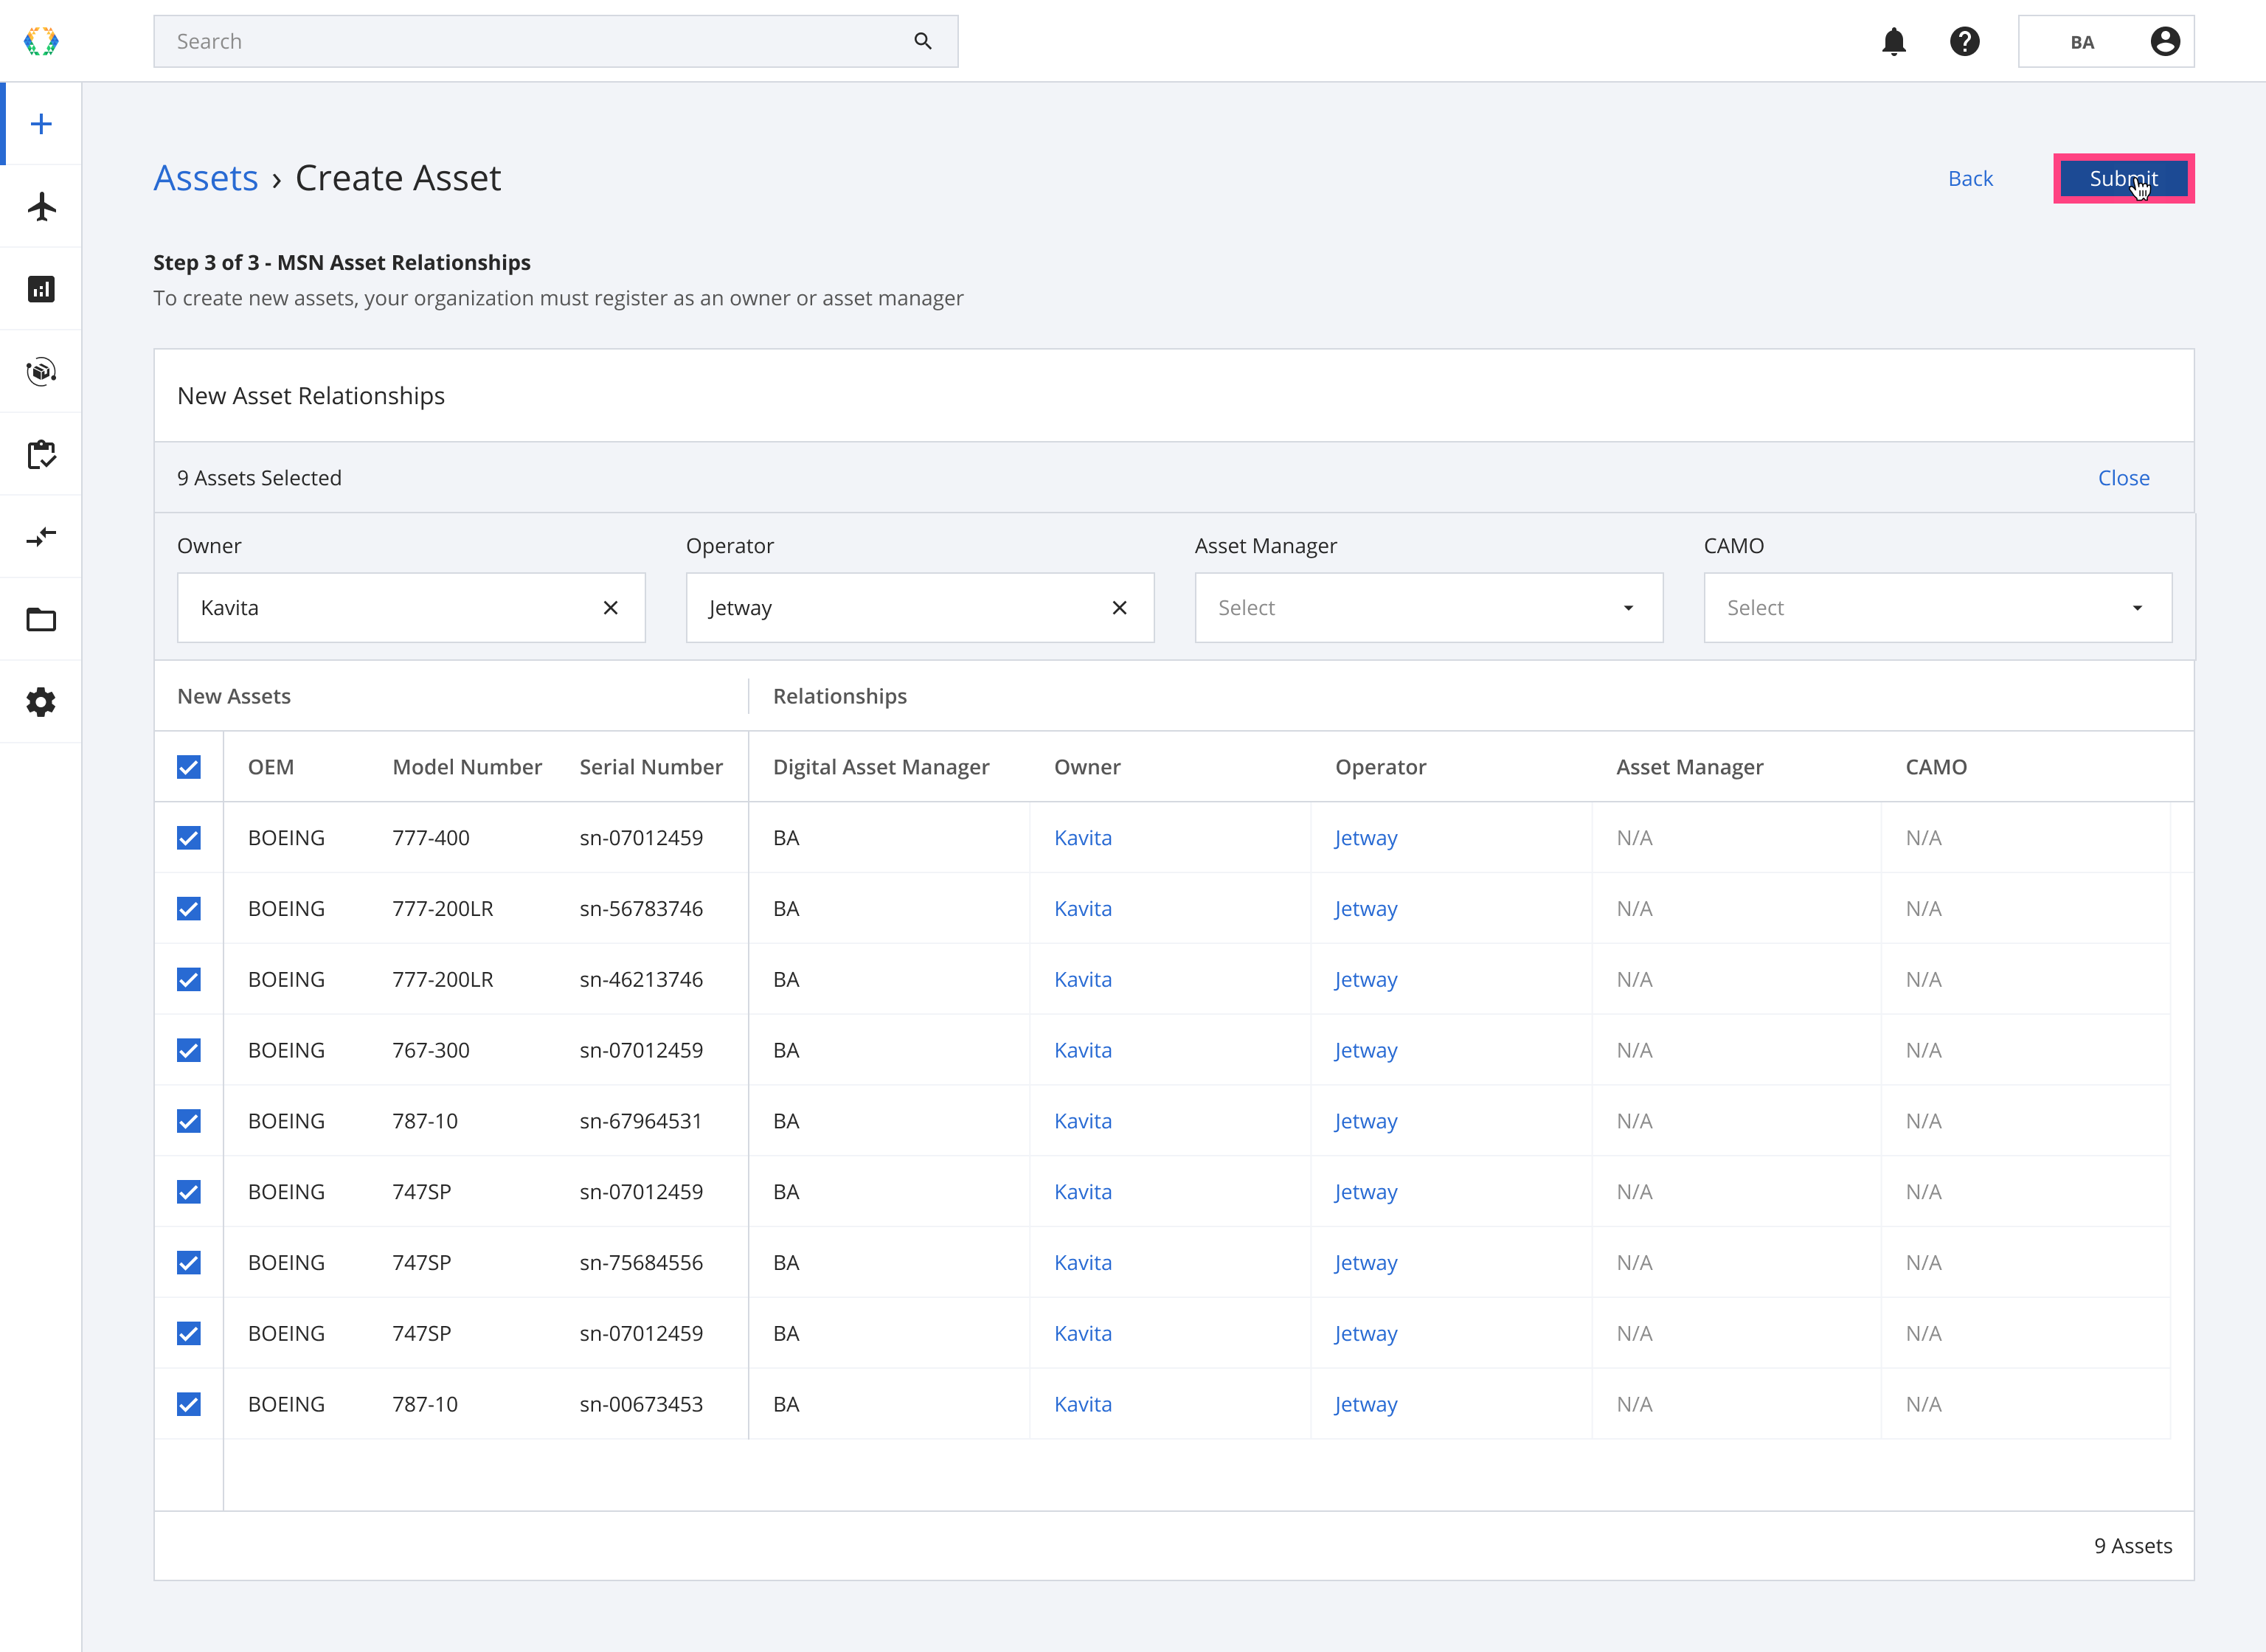The image size is (2266, 1652).
Task: Click serial number sn-75684556 cell
Action: [640, 1263]
